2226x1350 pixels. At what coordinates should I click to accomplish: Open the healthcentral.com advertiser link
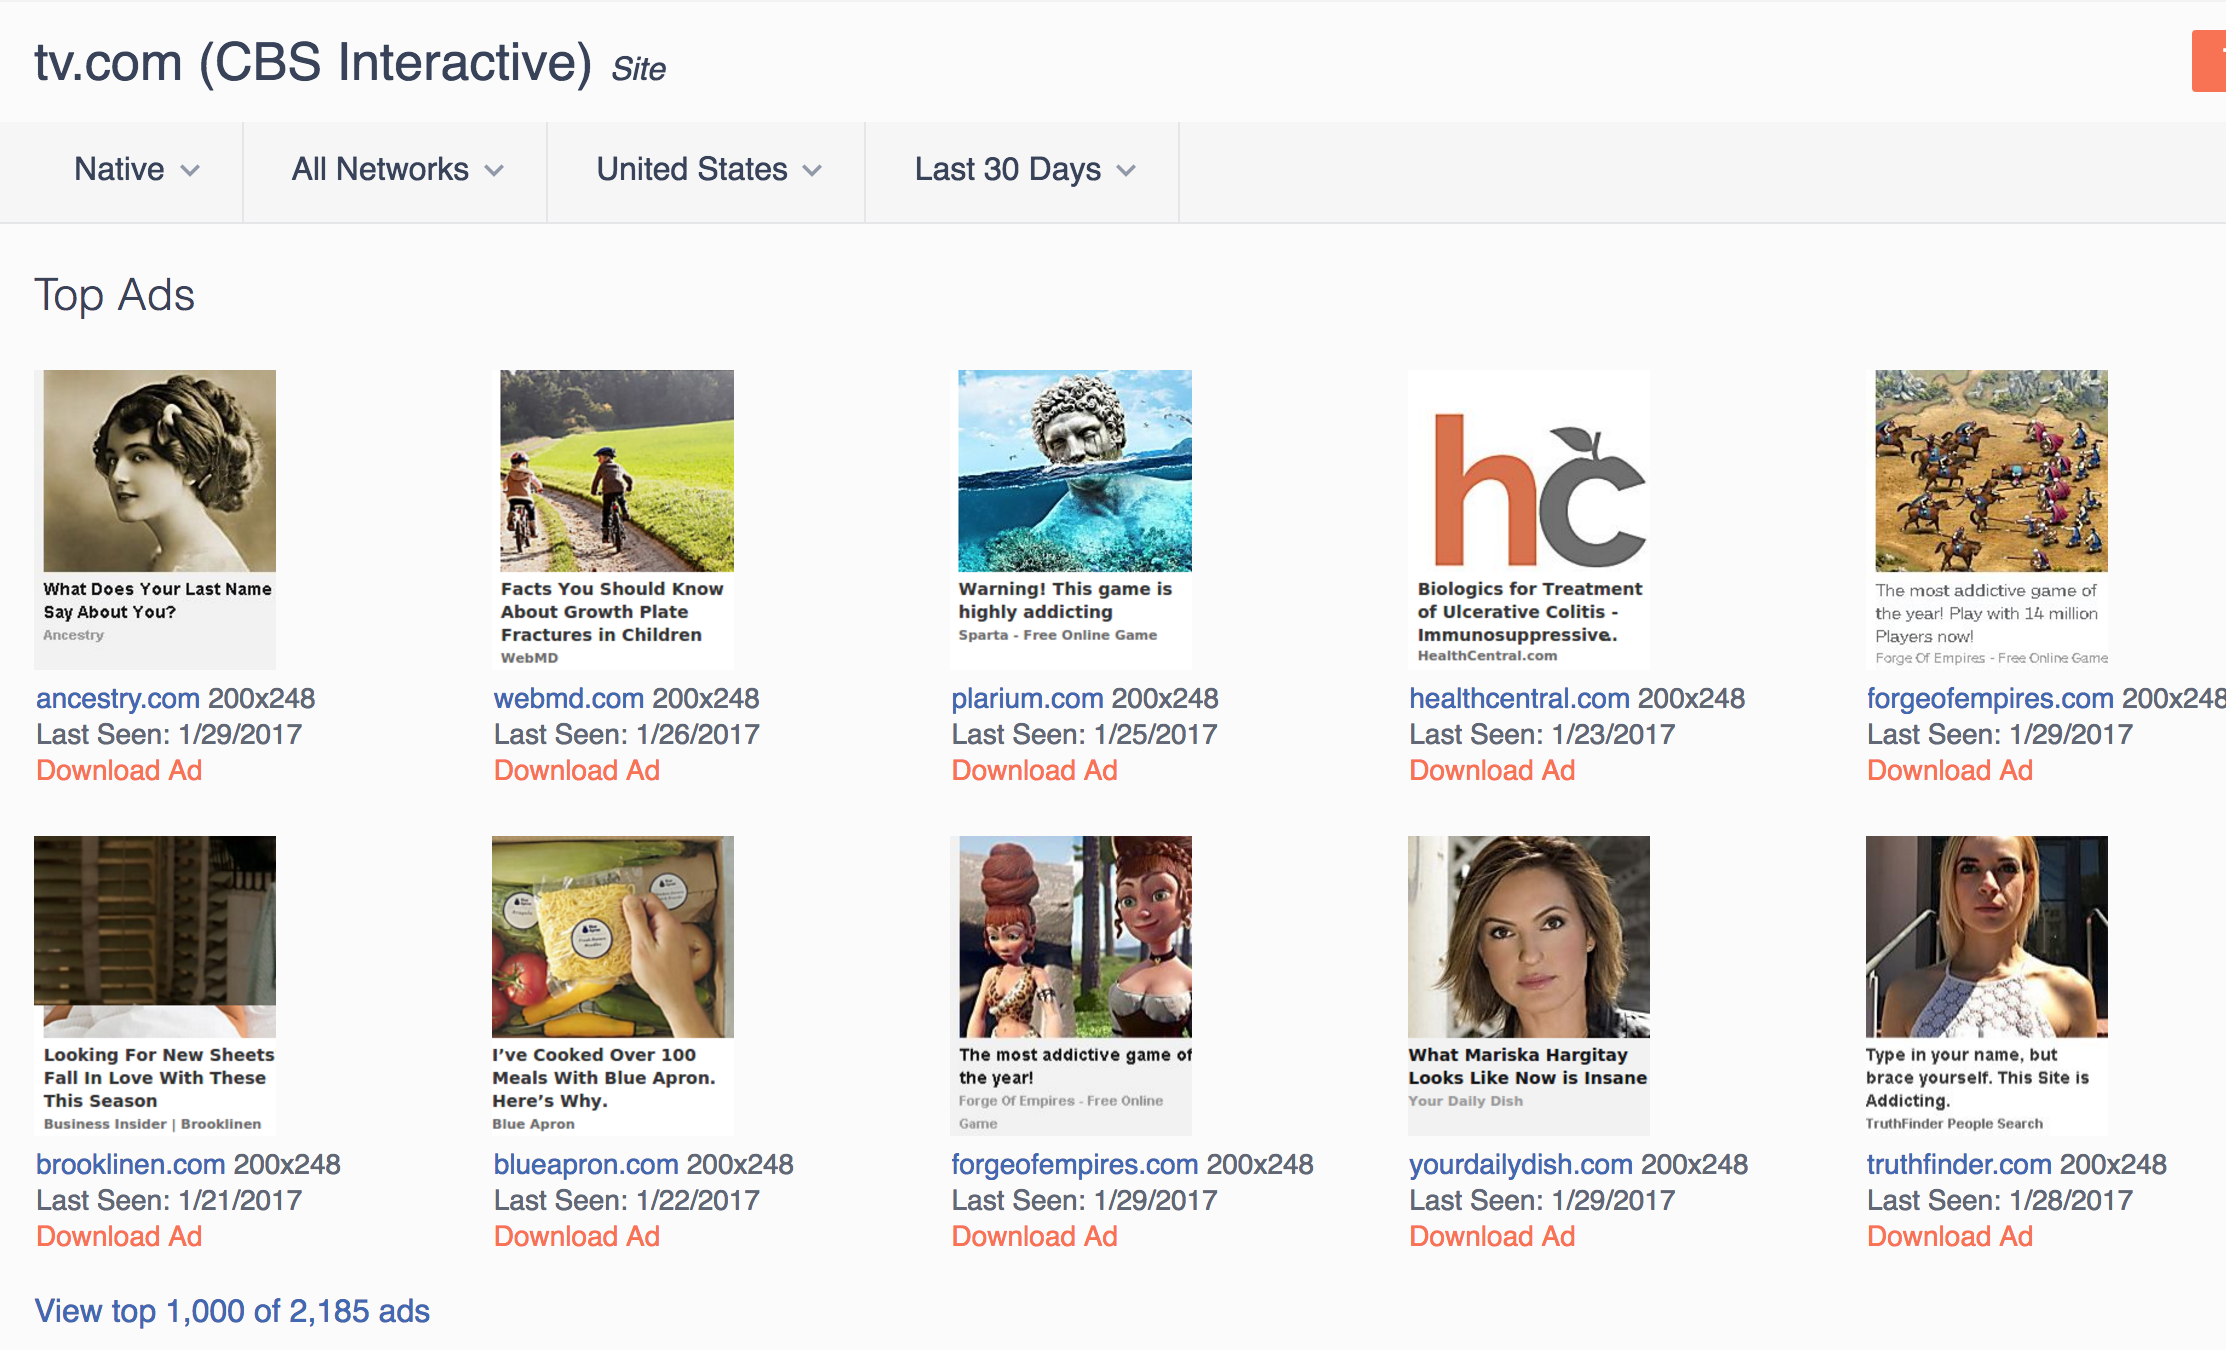click(x=1519, y=698)
